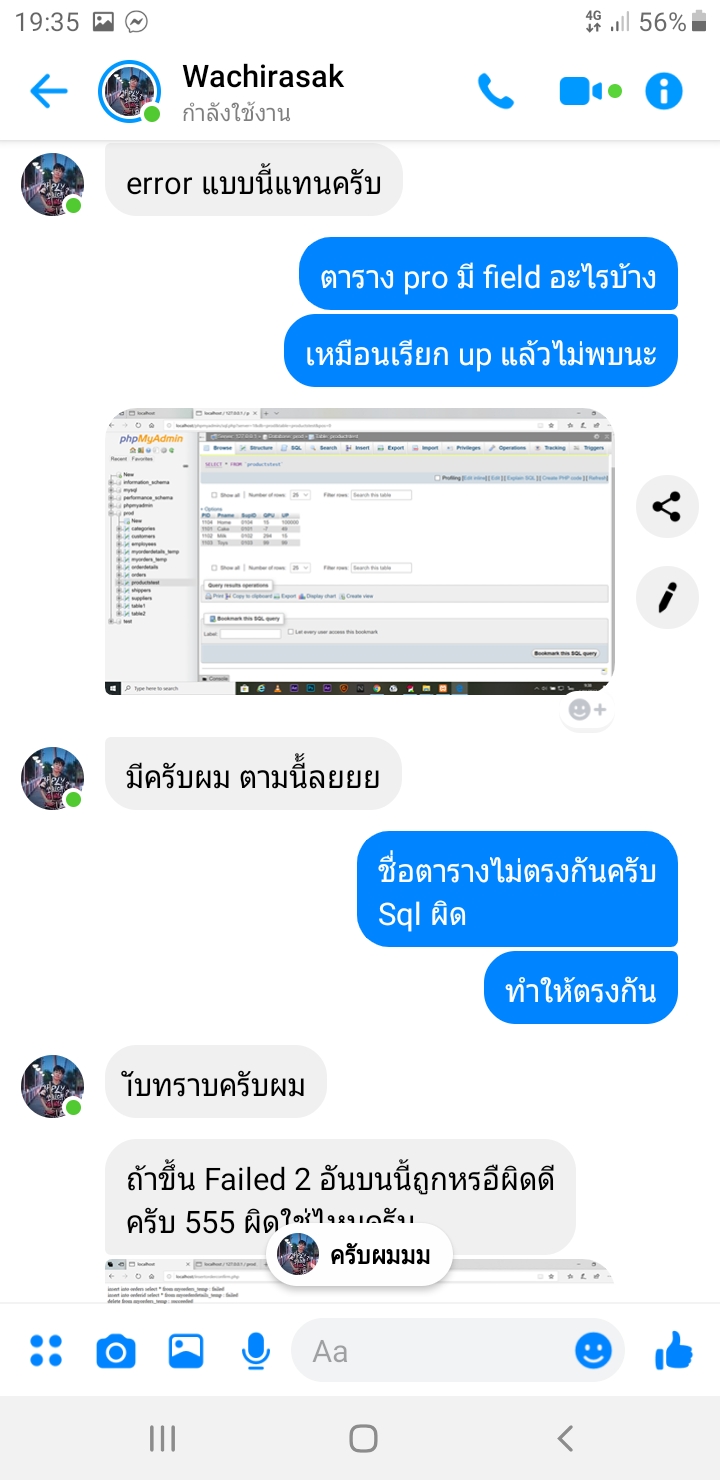Edit the phpMyAdmin image with pencil icon

(667, 598)
